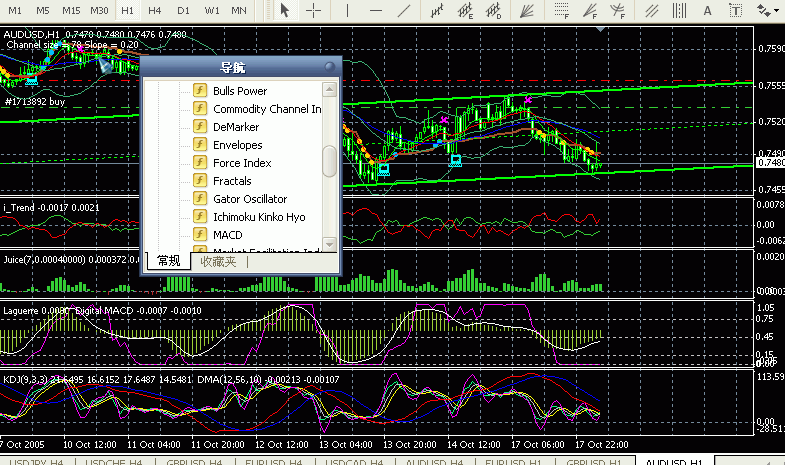Select Bulls Power in the list
The width and height of the screenshot is (785, 465).
(240, 91)
